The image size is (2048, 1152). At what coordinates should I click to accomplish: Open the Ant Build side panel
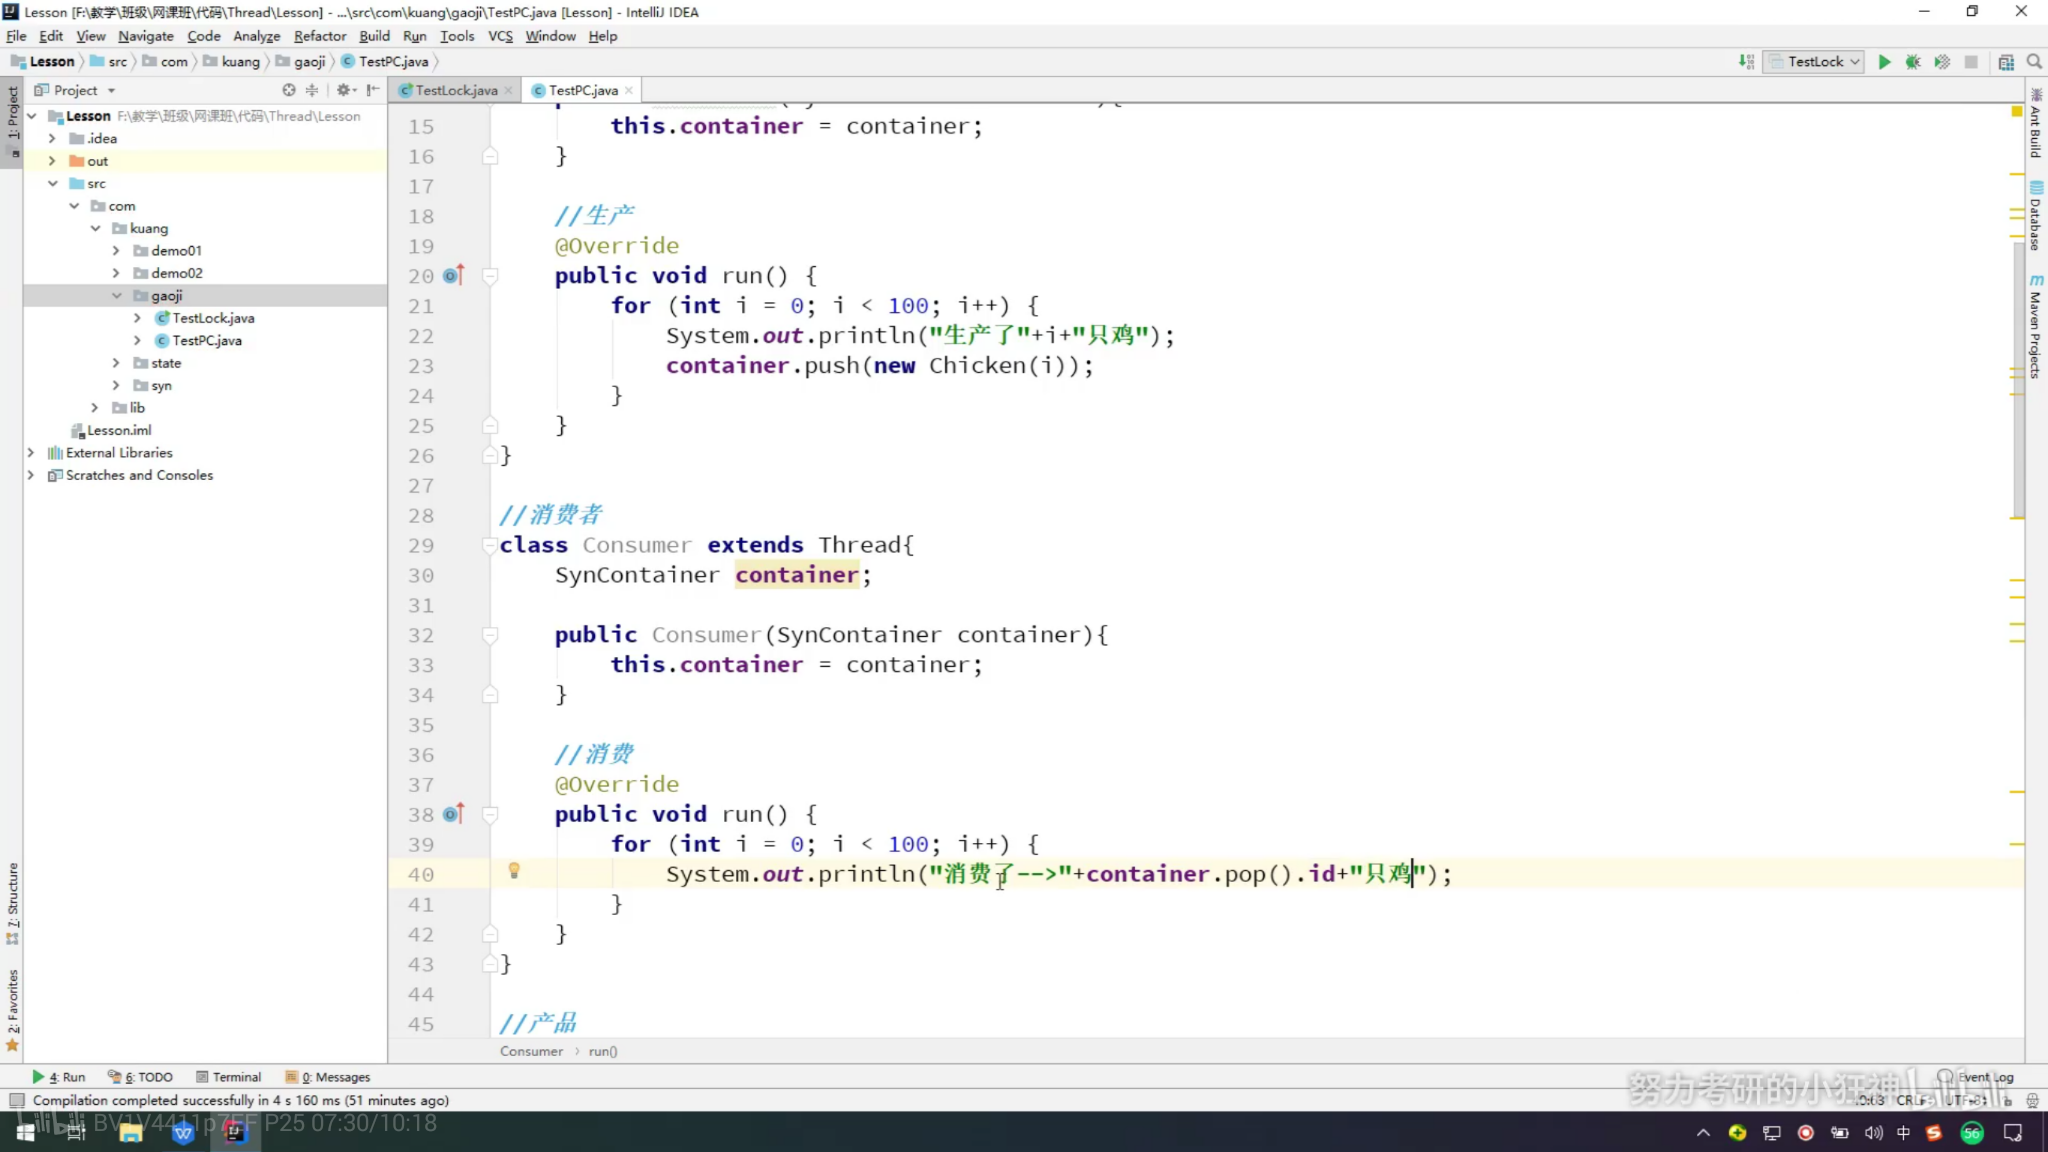[x=2036, y=124]
